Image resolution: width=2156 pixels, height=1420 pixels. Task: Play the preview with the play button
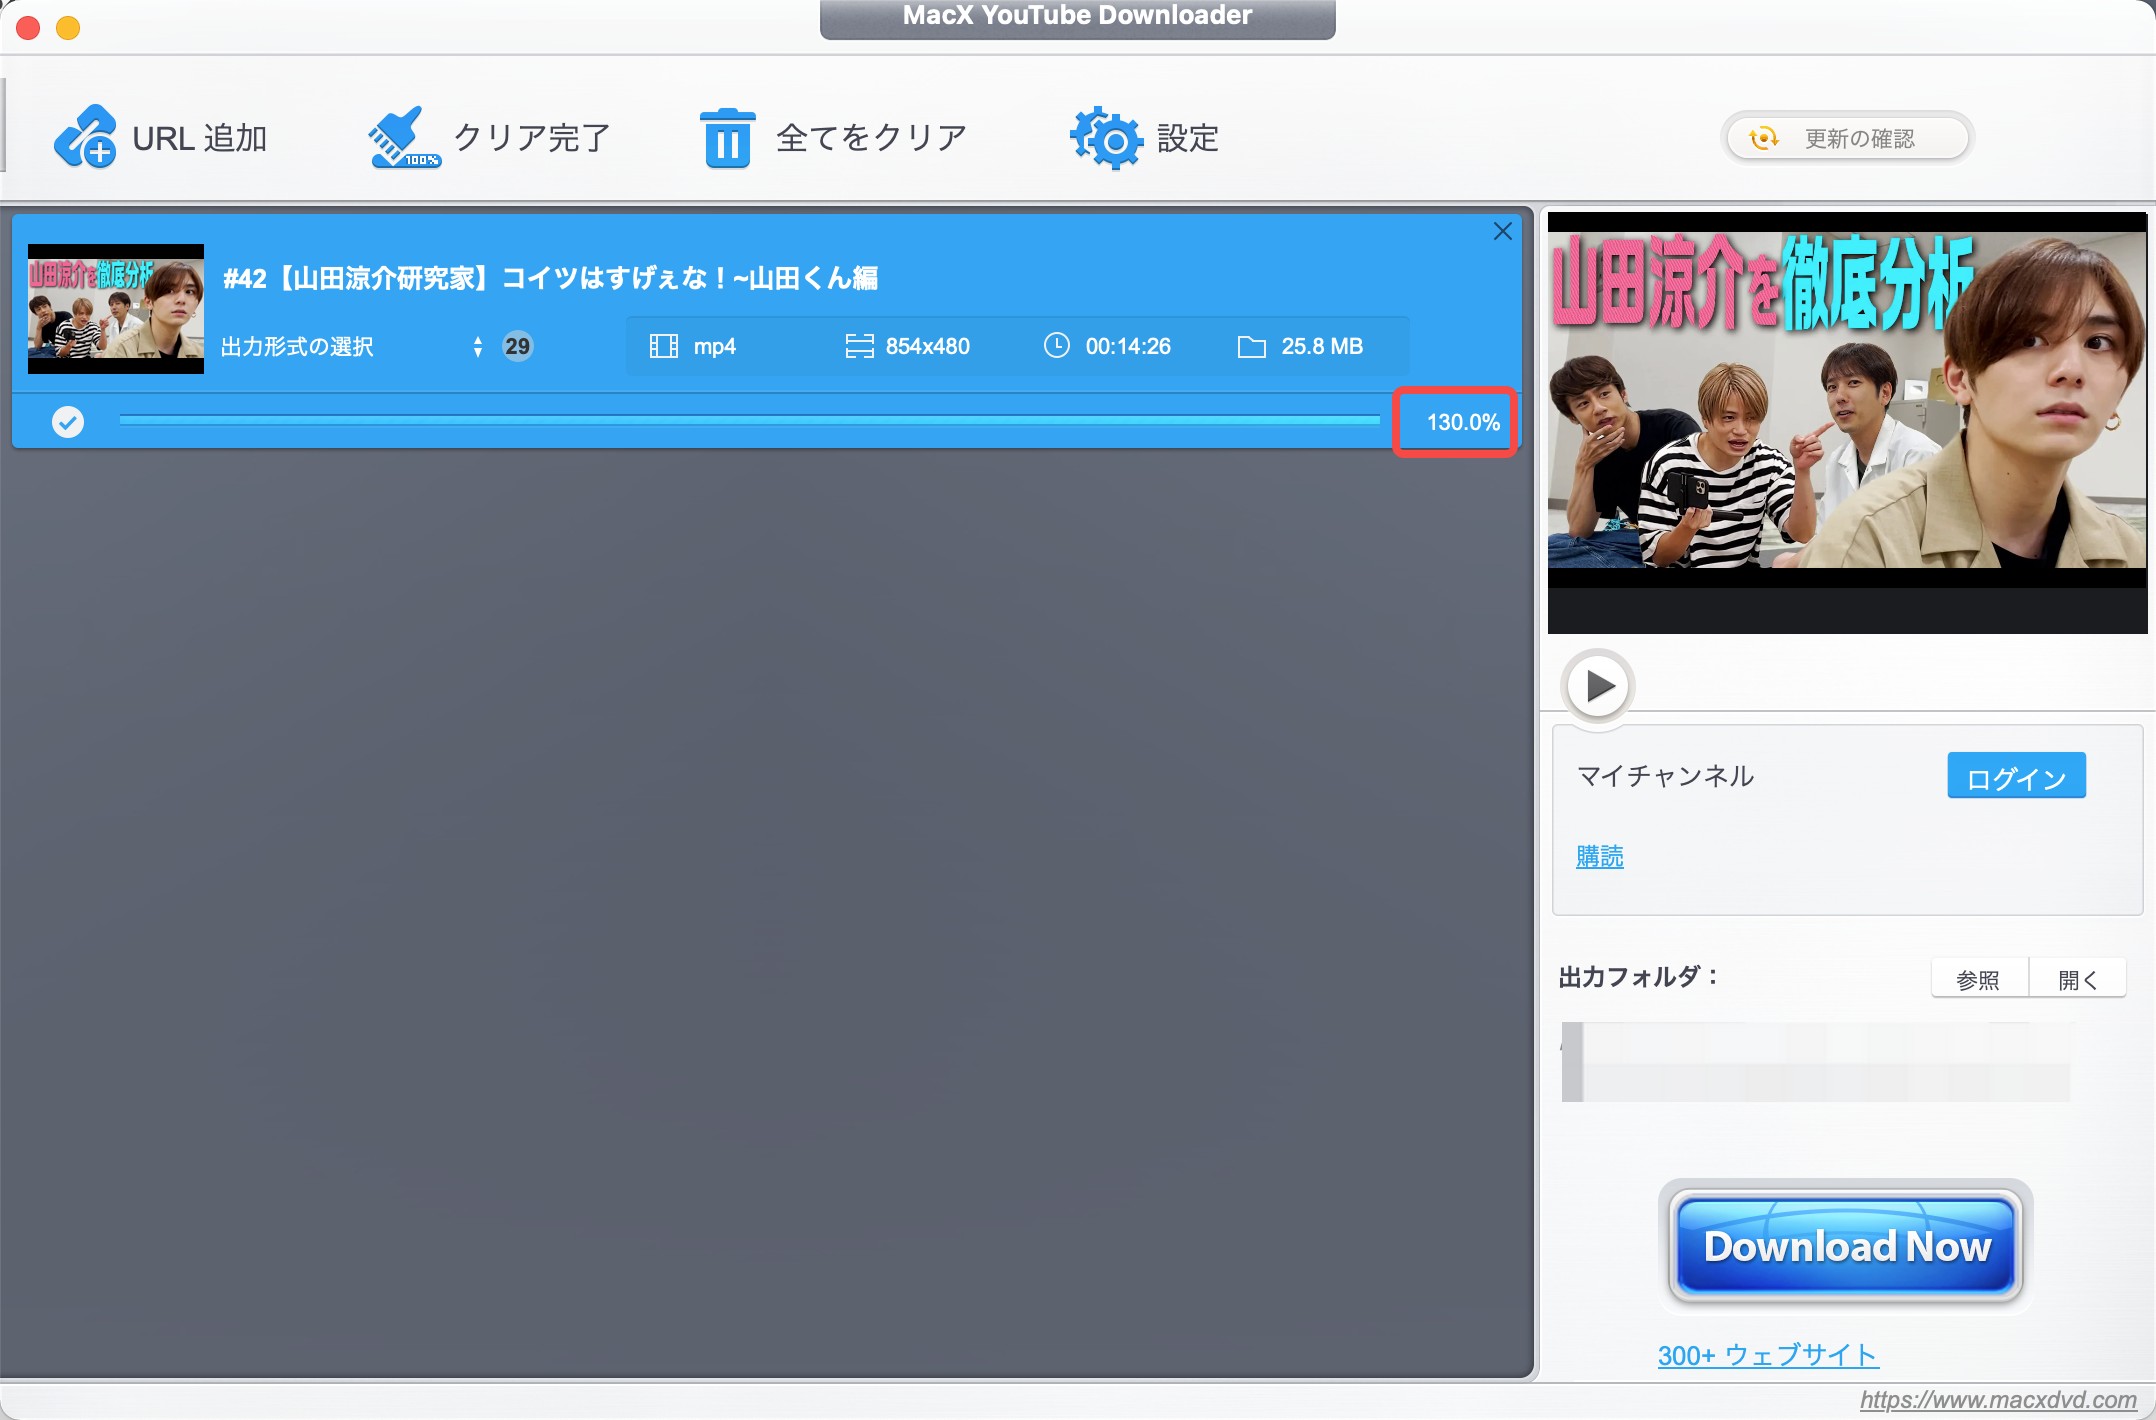coord(1598,686)
